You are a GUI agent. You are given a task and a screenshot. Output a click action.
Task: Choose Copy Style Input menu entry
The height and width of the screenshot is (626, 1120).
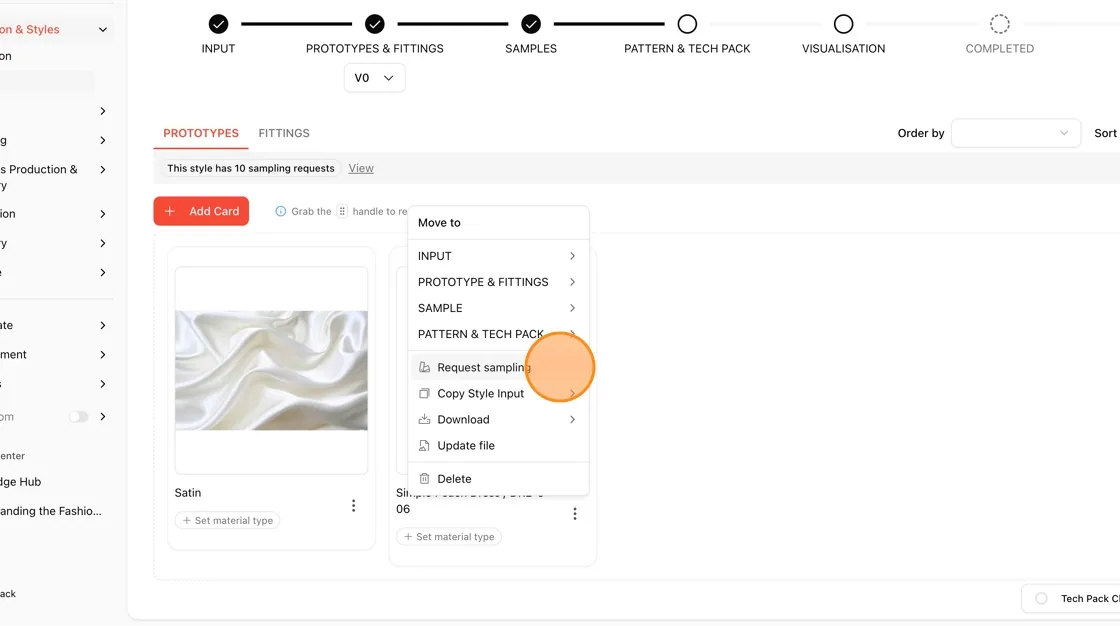(x=498, y=393)
